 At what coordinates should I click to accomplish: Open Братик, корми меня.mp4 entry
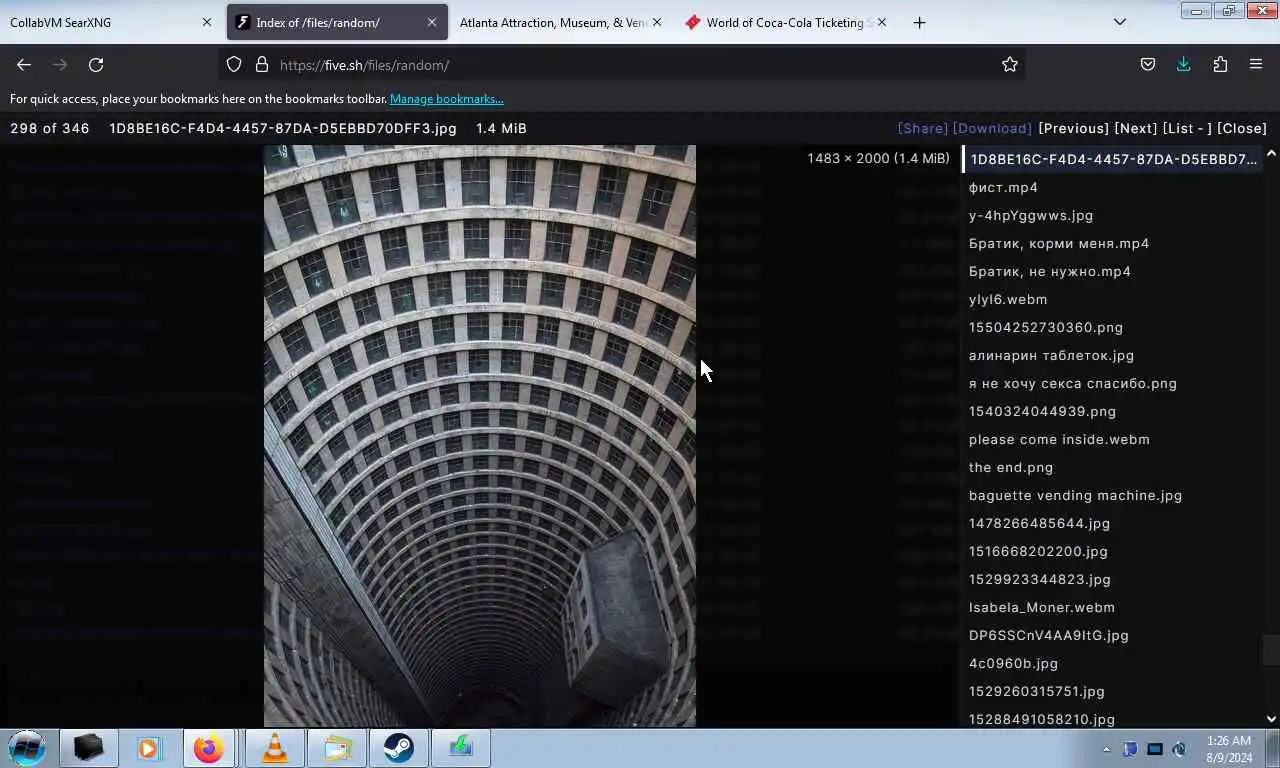click(1059, 243)
